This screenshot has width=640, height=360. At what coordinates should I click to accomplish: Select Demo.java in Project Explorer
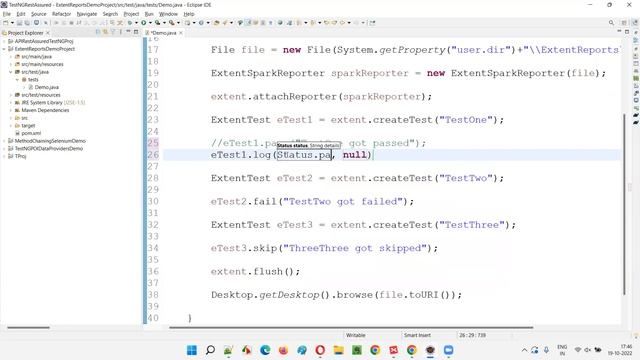(x=46, y=87)
